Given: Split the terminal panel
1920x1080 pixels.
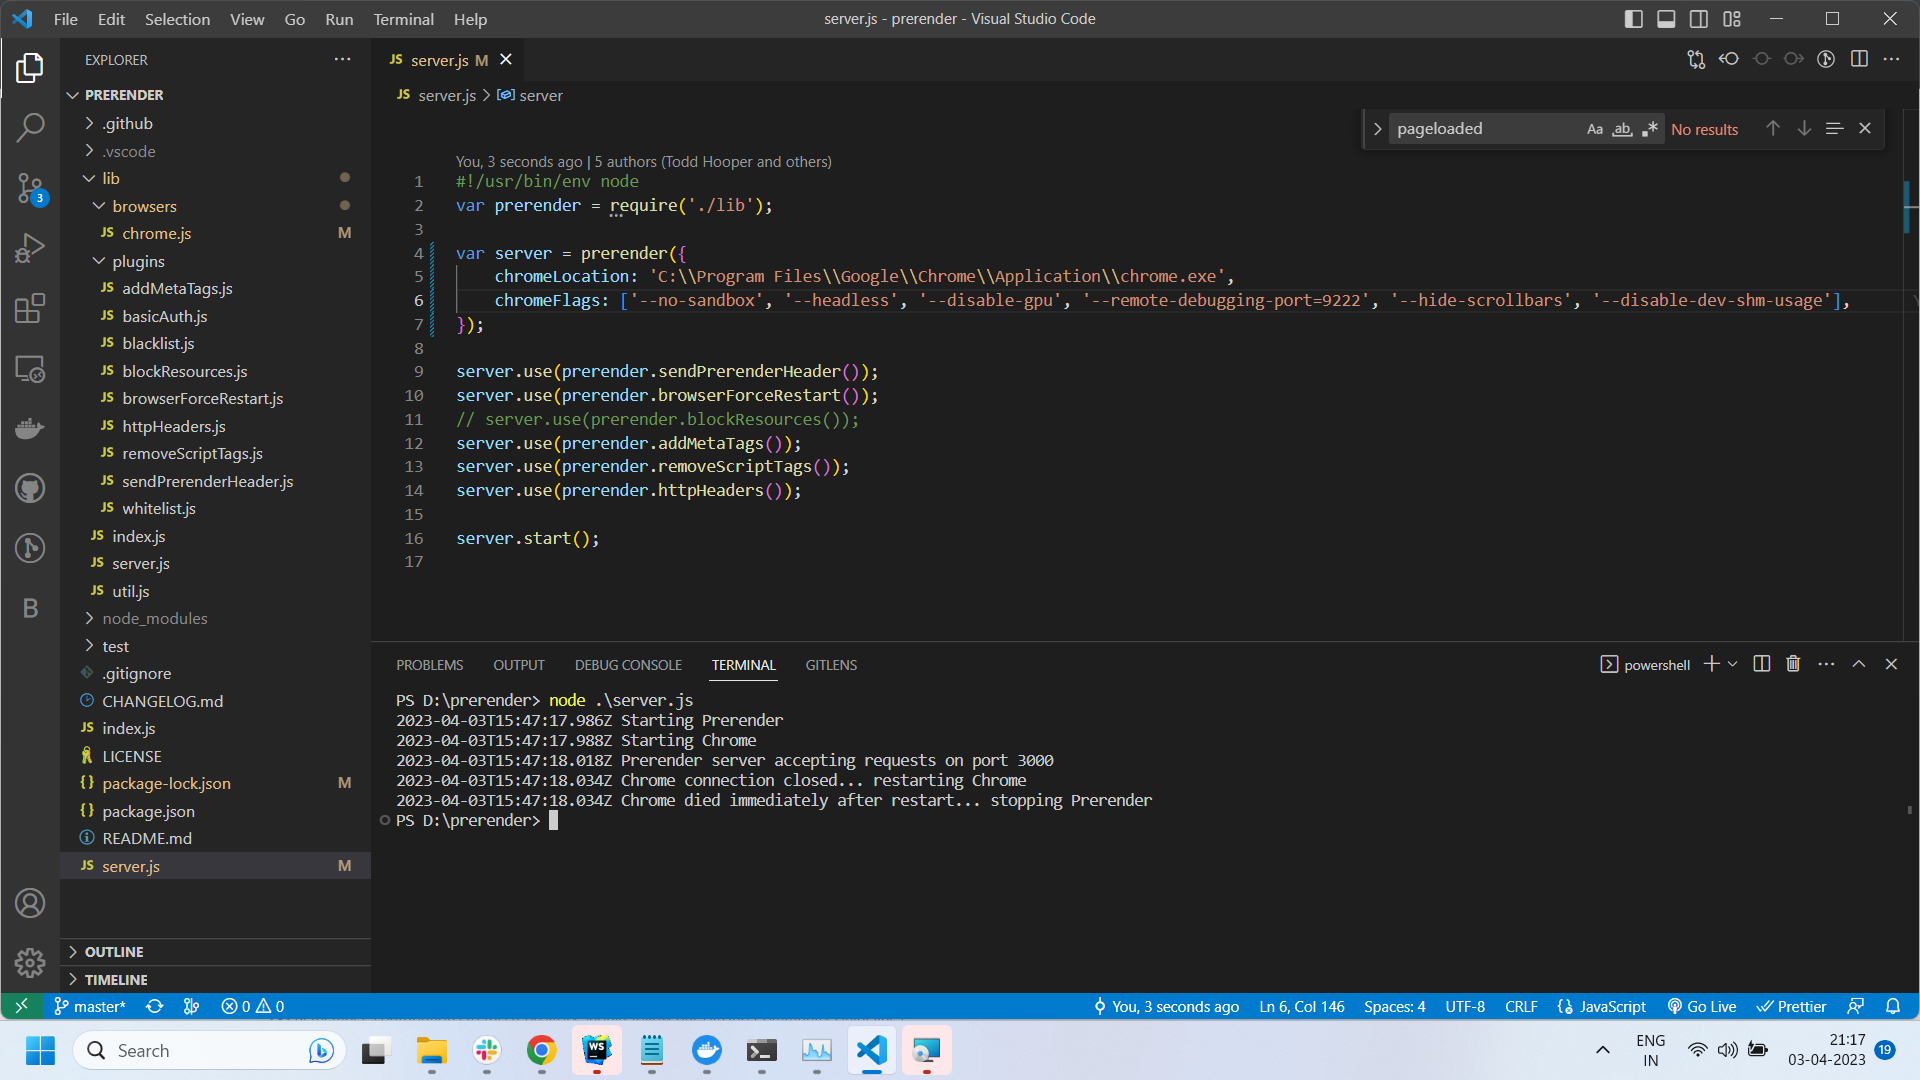Looking at the screenshot, I should pyautogui.click(x=1762, y=664).
